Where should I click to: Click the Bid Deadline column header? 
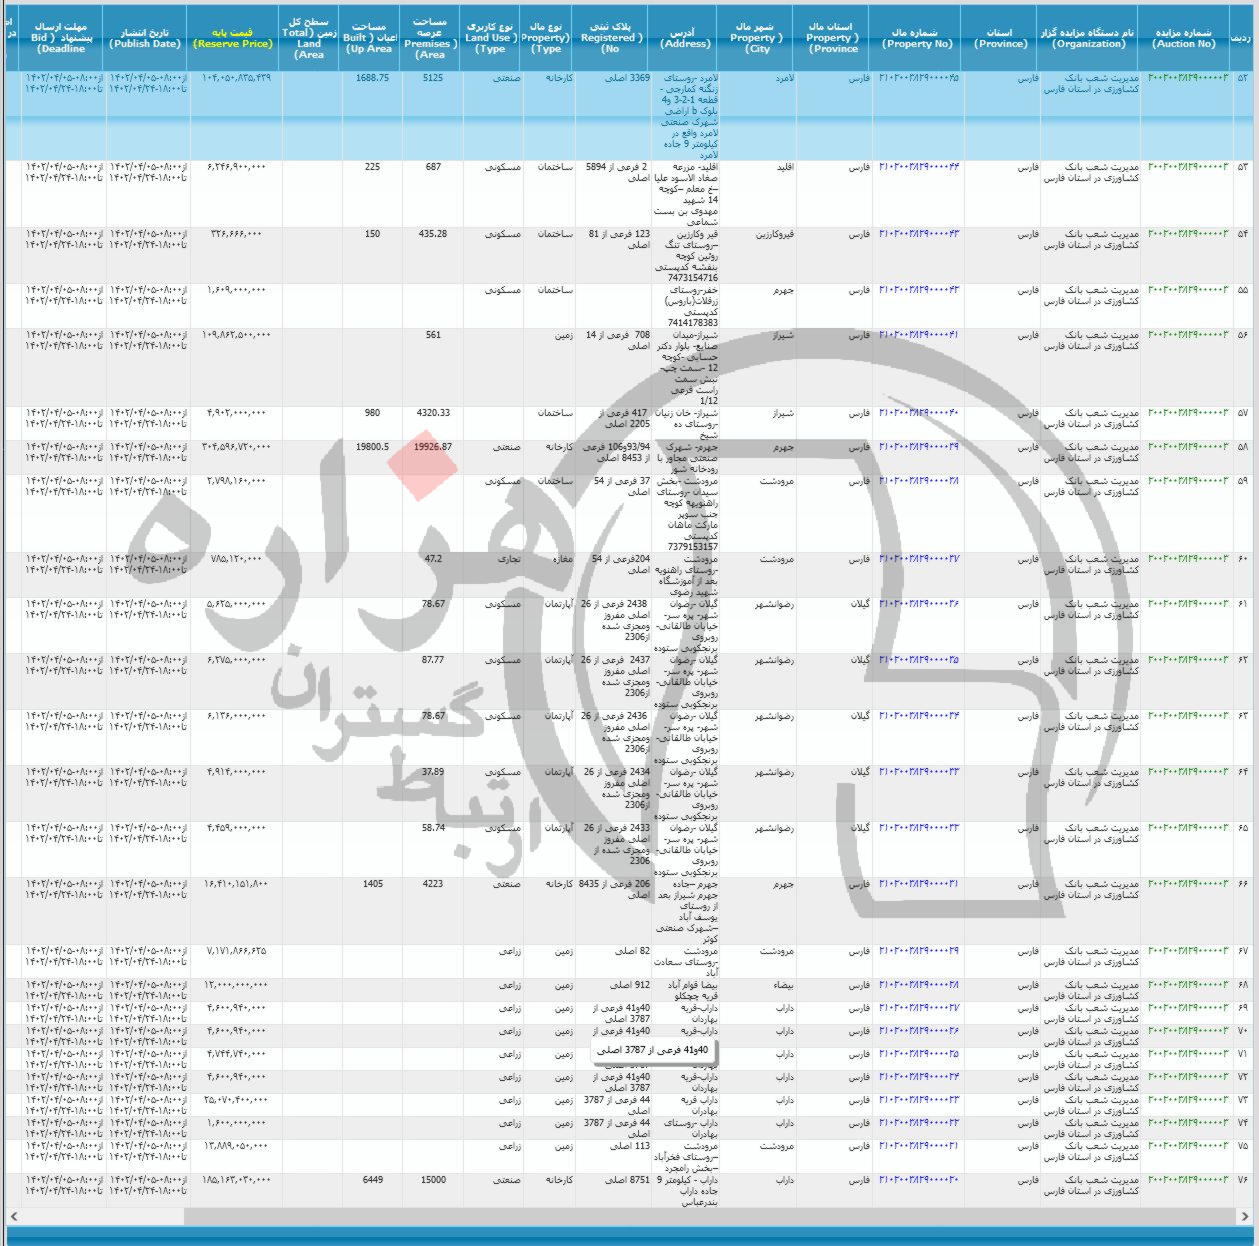point(62,38)
